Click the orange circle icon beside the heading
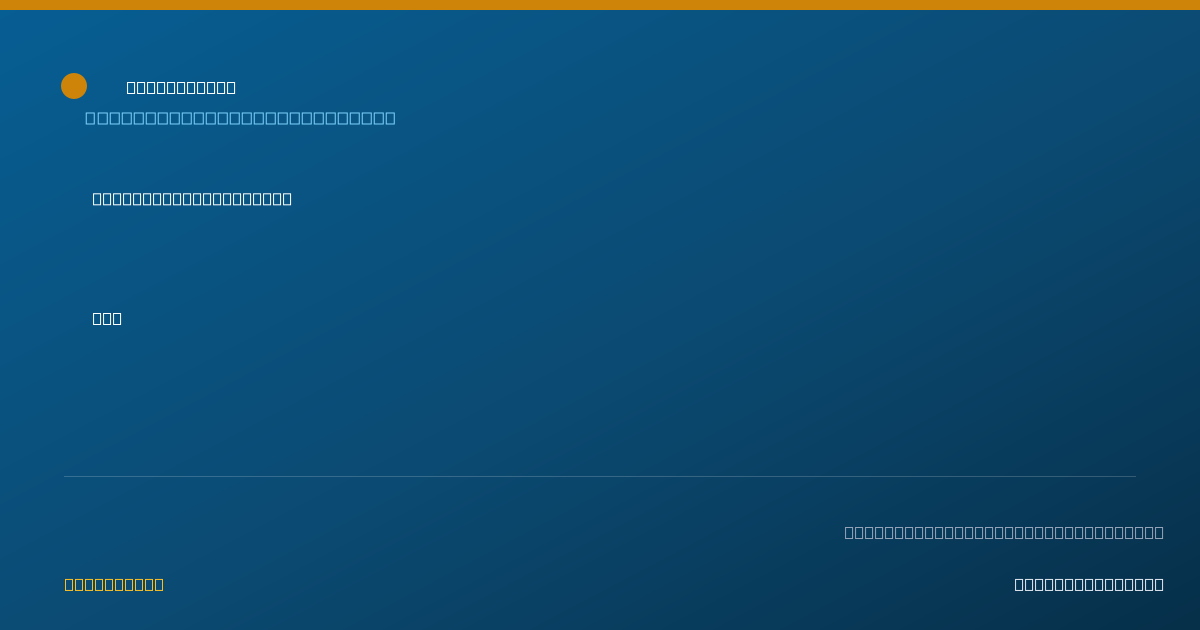The height and width of the screenshot is (630, 1200). (74, 86)
